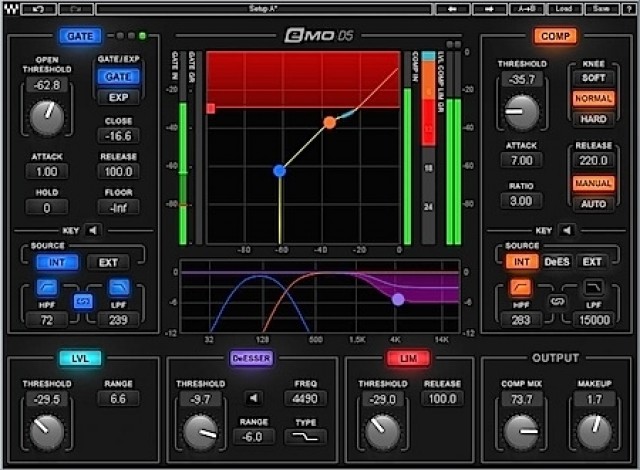
Task: Select EXP expander mode
Action: tap(118, 98)
